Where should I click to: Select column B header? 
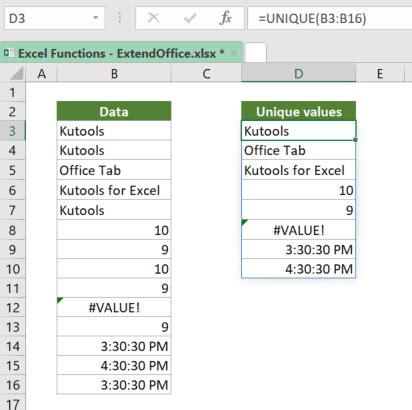click(x=114, y=73)
